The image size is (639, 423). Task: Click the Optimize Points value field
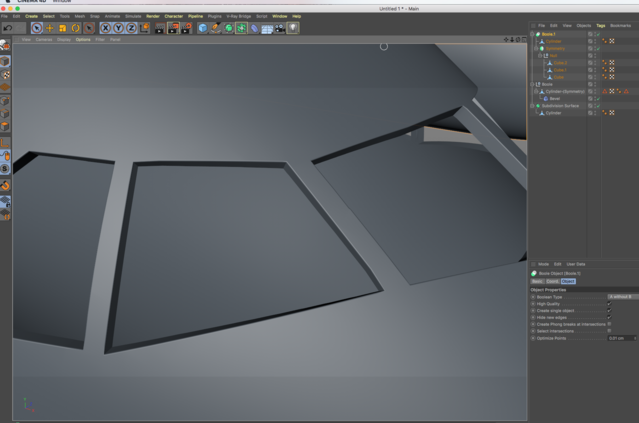(x=622, y=338)
